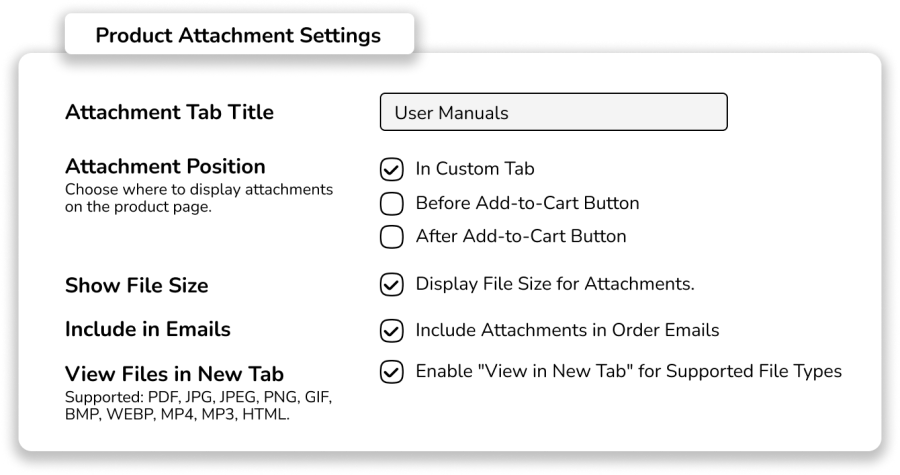Check the Before Add-to-Cart Button checkbox
900x475 pixels.
(x=392, y=203)
